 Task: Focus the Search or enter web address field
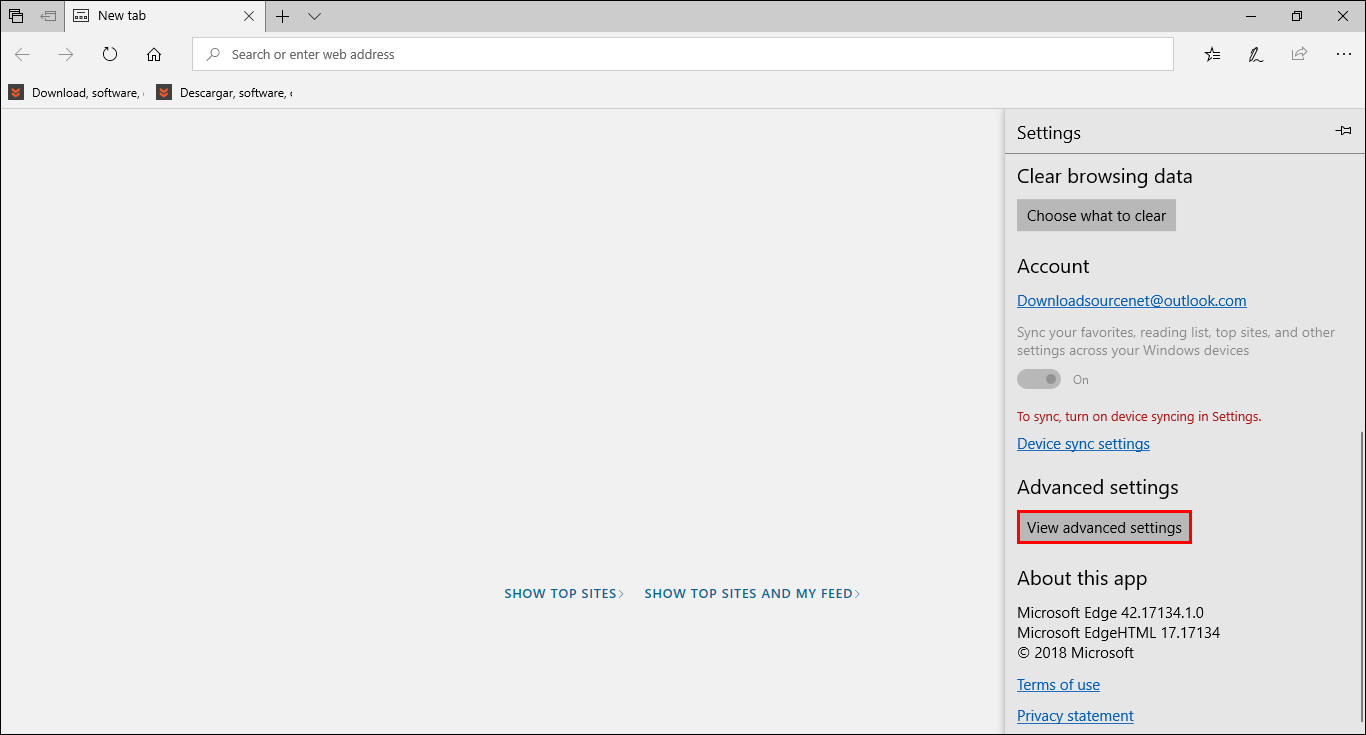click(683, 54)
